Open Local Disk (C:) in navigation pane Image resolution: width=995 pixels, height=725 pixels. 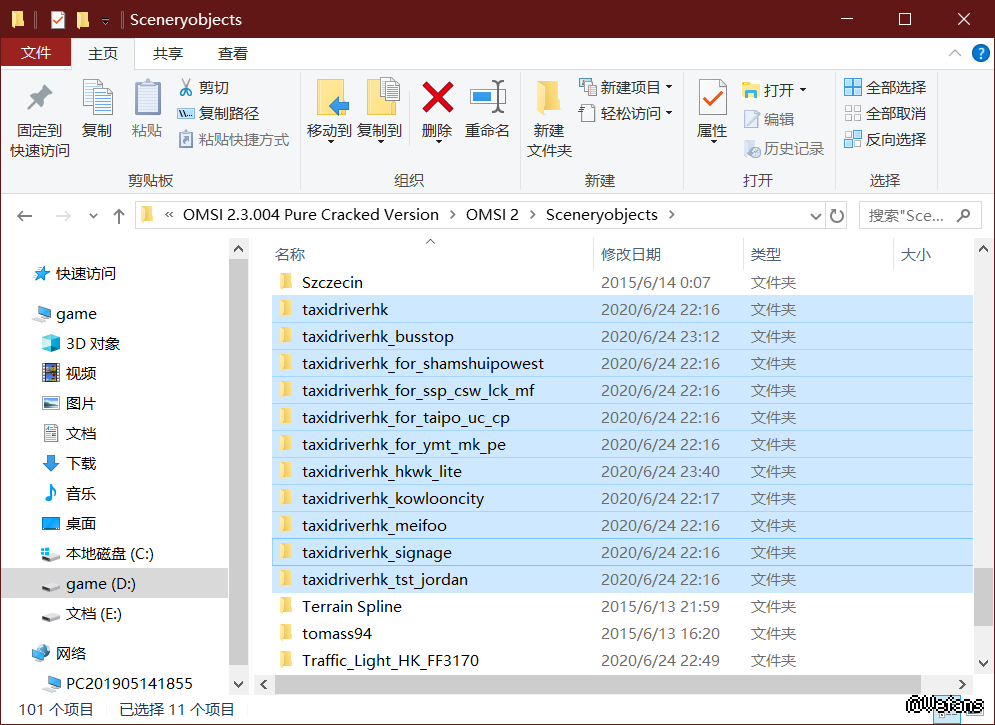pyautogui.click(x=109, y=554)
